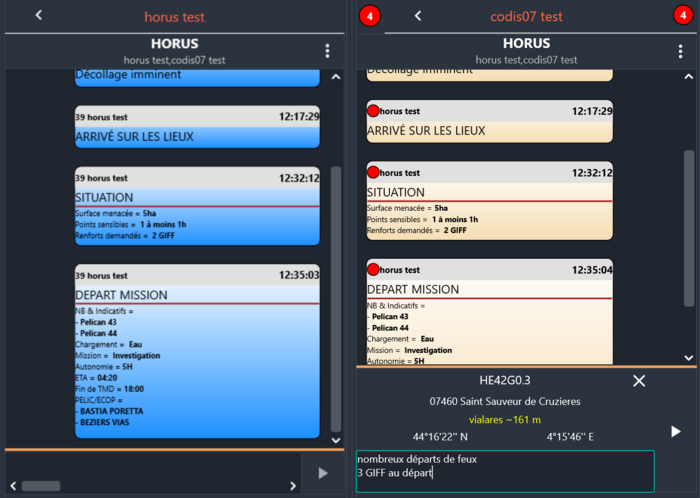Go back from codis07 test panel
The height and width of the screenshot is (498, 700).
(x=418, y=16)
